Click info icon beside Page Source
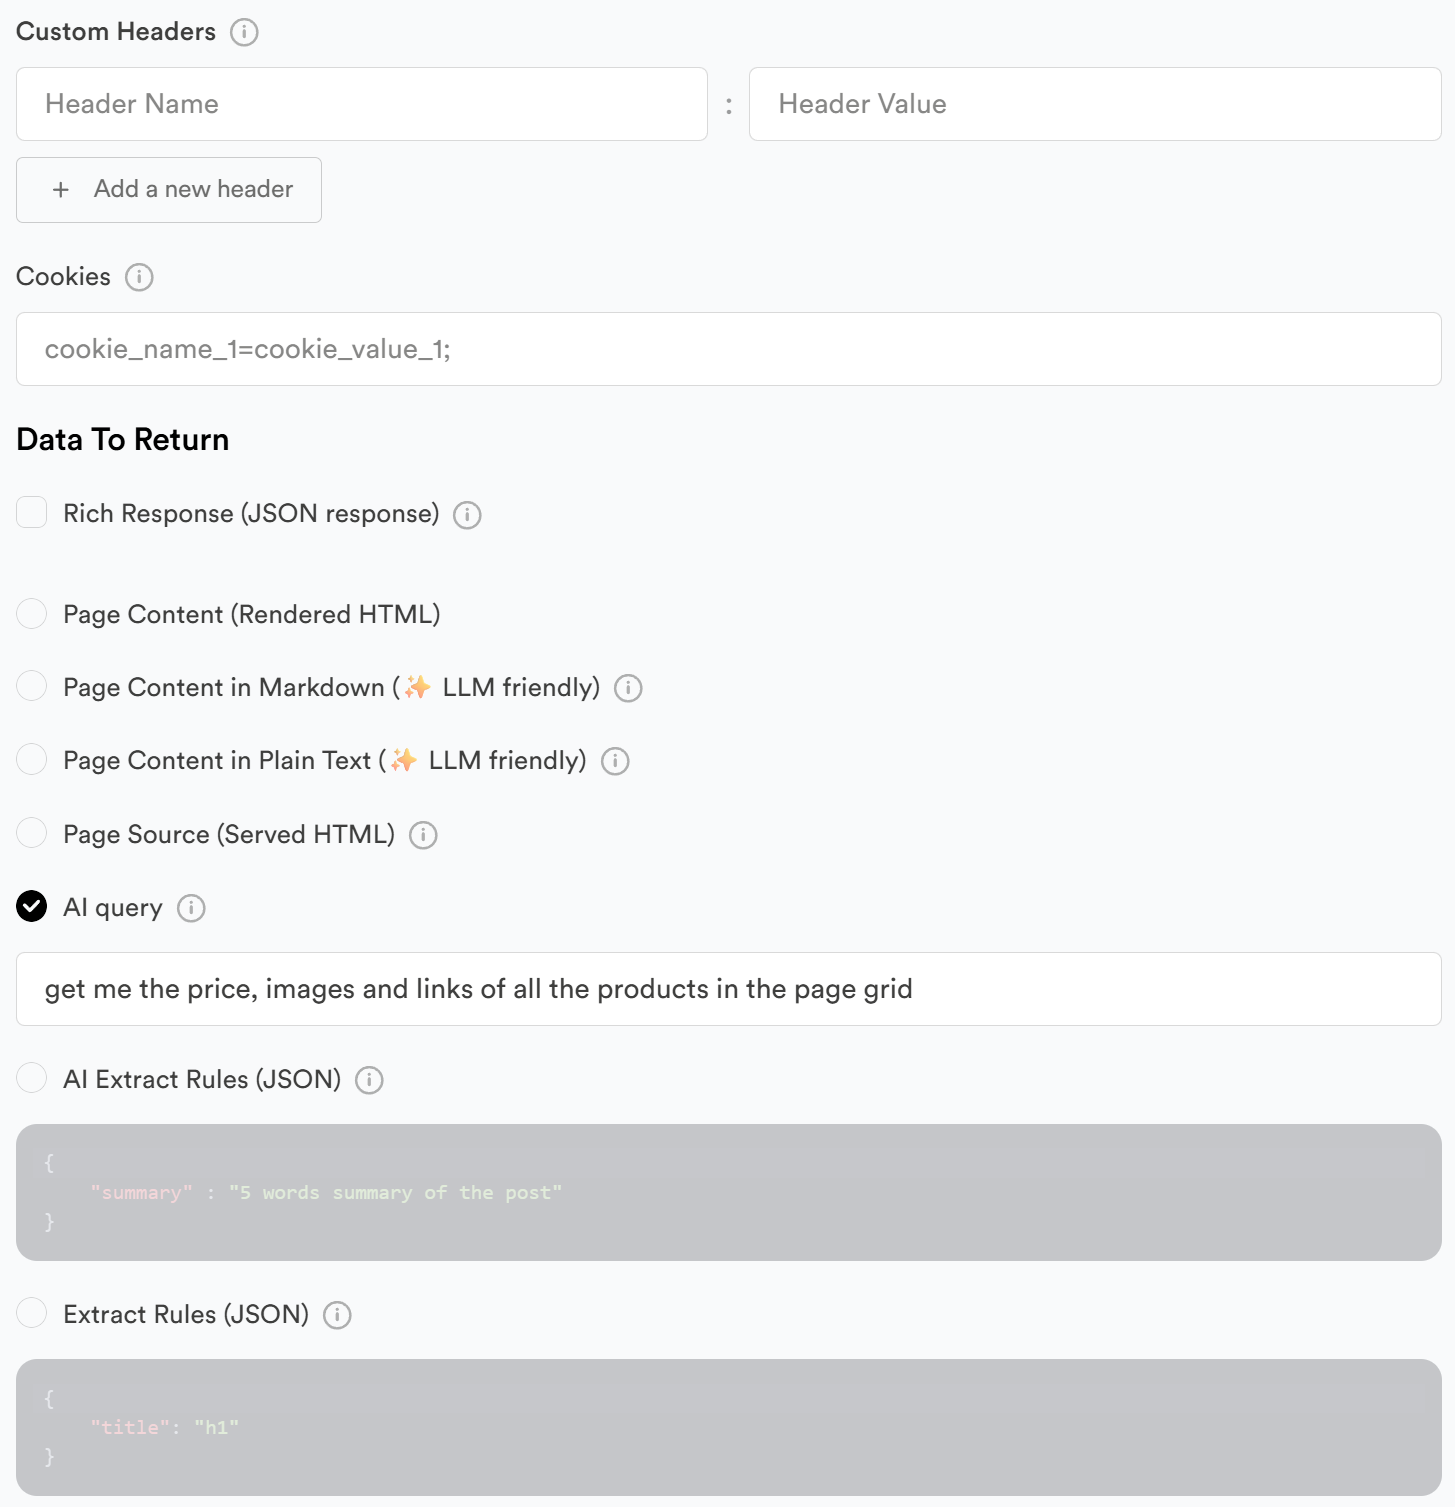Image resolution: width=1455 pixels, height=1507 pixels. point(423,835)
